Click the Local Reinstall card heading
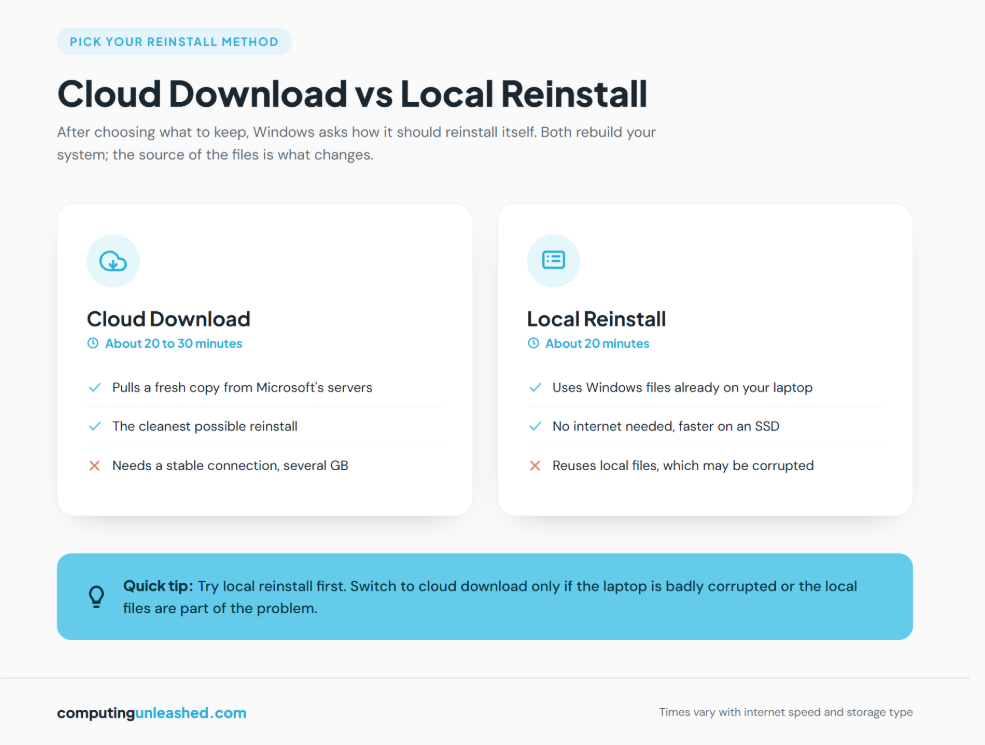The image size is (985, 745). (596, 319)
